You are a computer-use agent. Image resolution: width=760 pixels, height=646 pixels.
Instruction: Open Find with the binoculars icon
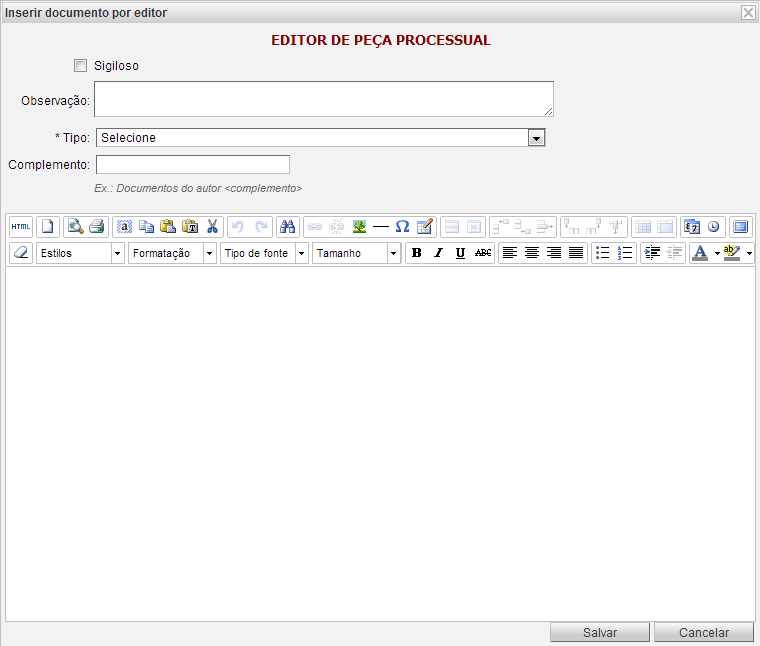[287, 226]
